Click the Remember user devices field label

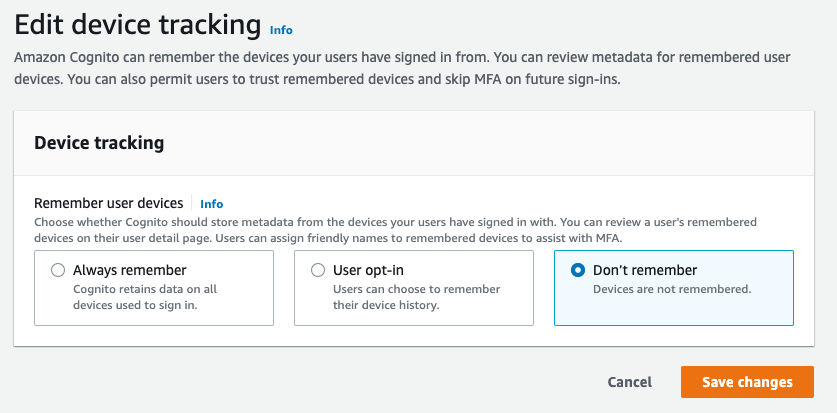pyautogui.click(x=109, y=203)
